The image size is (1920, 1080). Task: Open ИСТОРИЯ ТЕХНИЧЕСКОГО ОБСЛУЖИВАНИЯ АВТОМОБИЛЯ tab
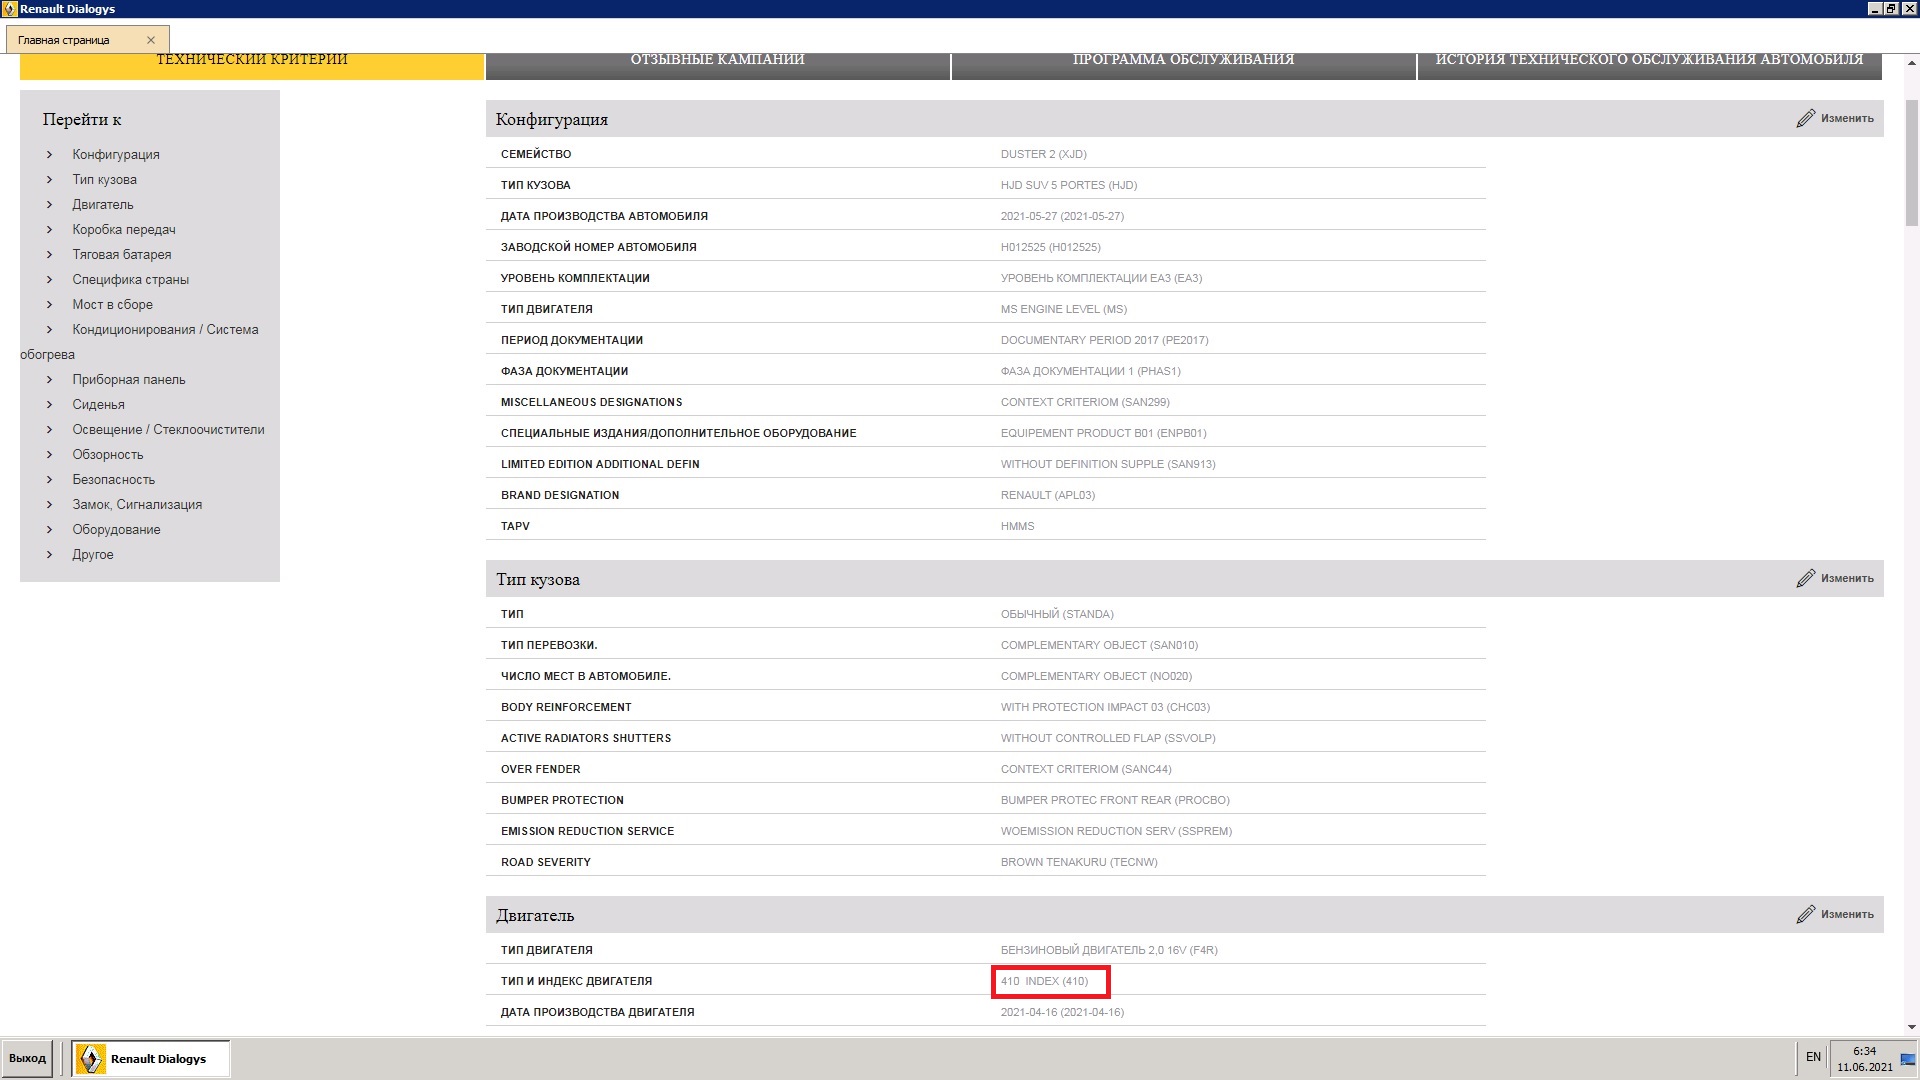pyautogui.click(x=1649, y=65)
